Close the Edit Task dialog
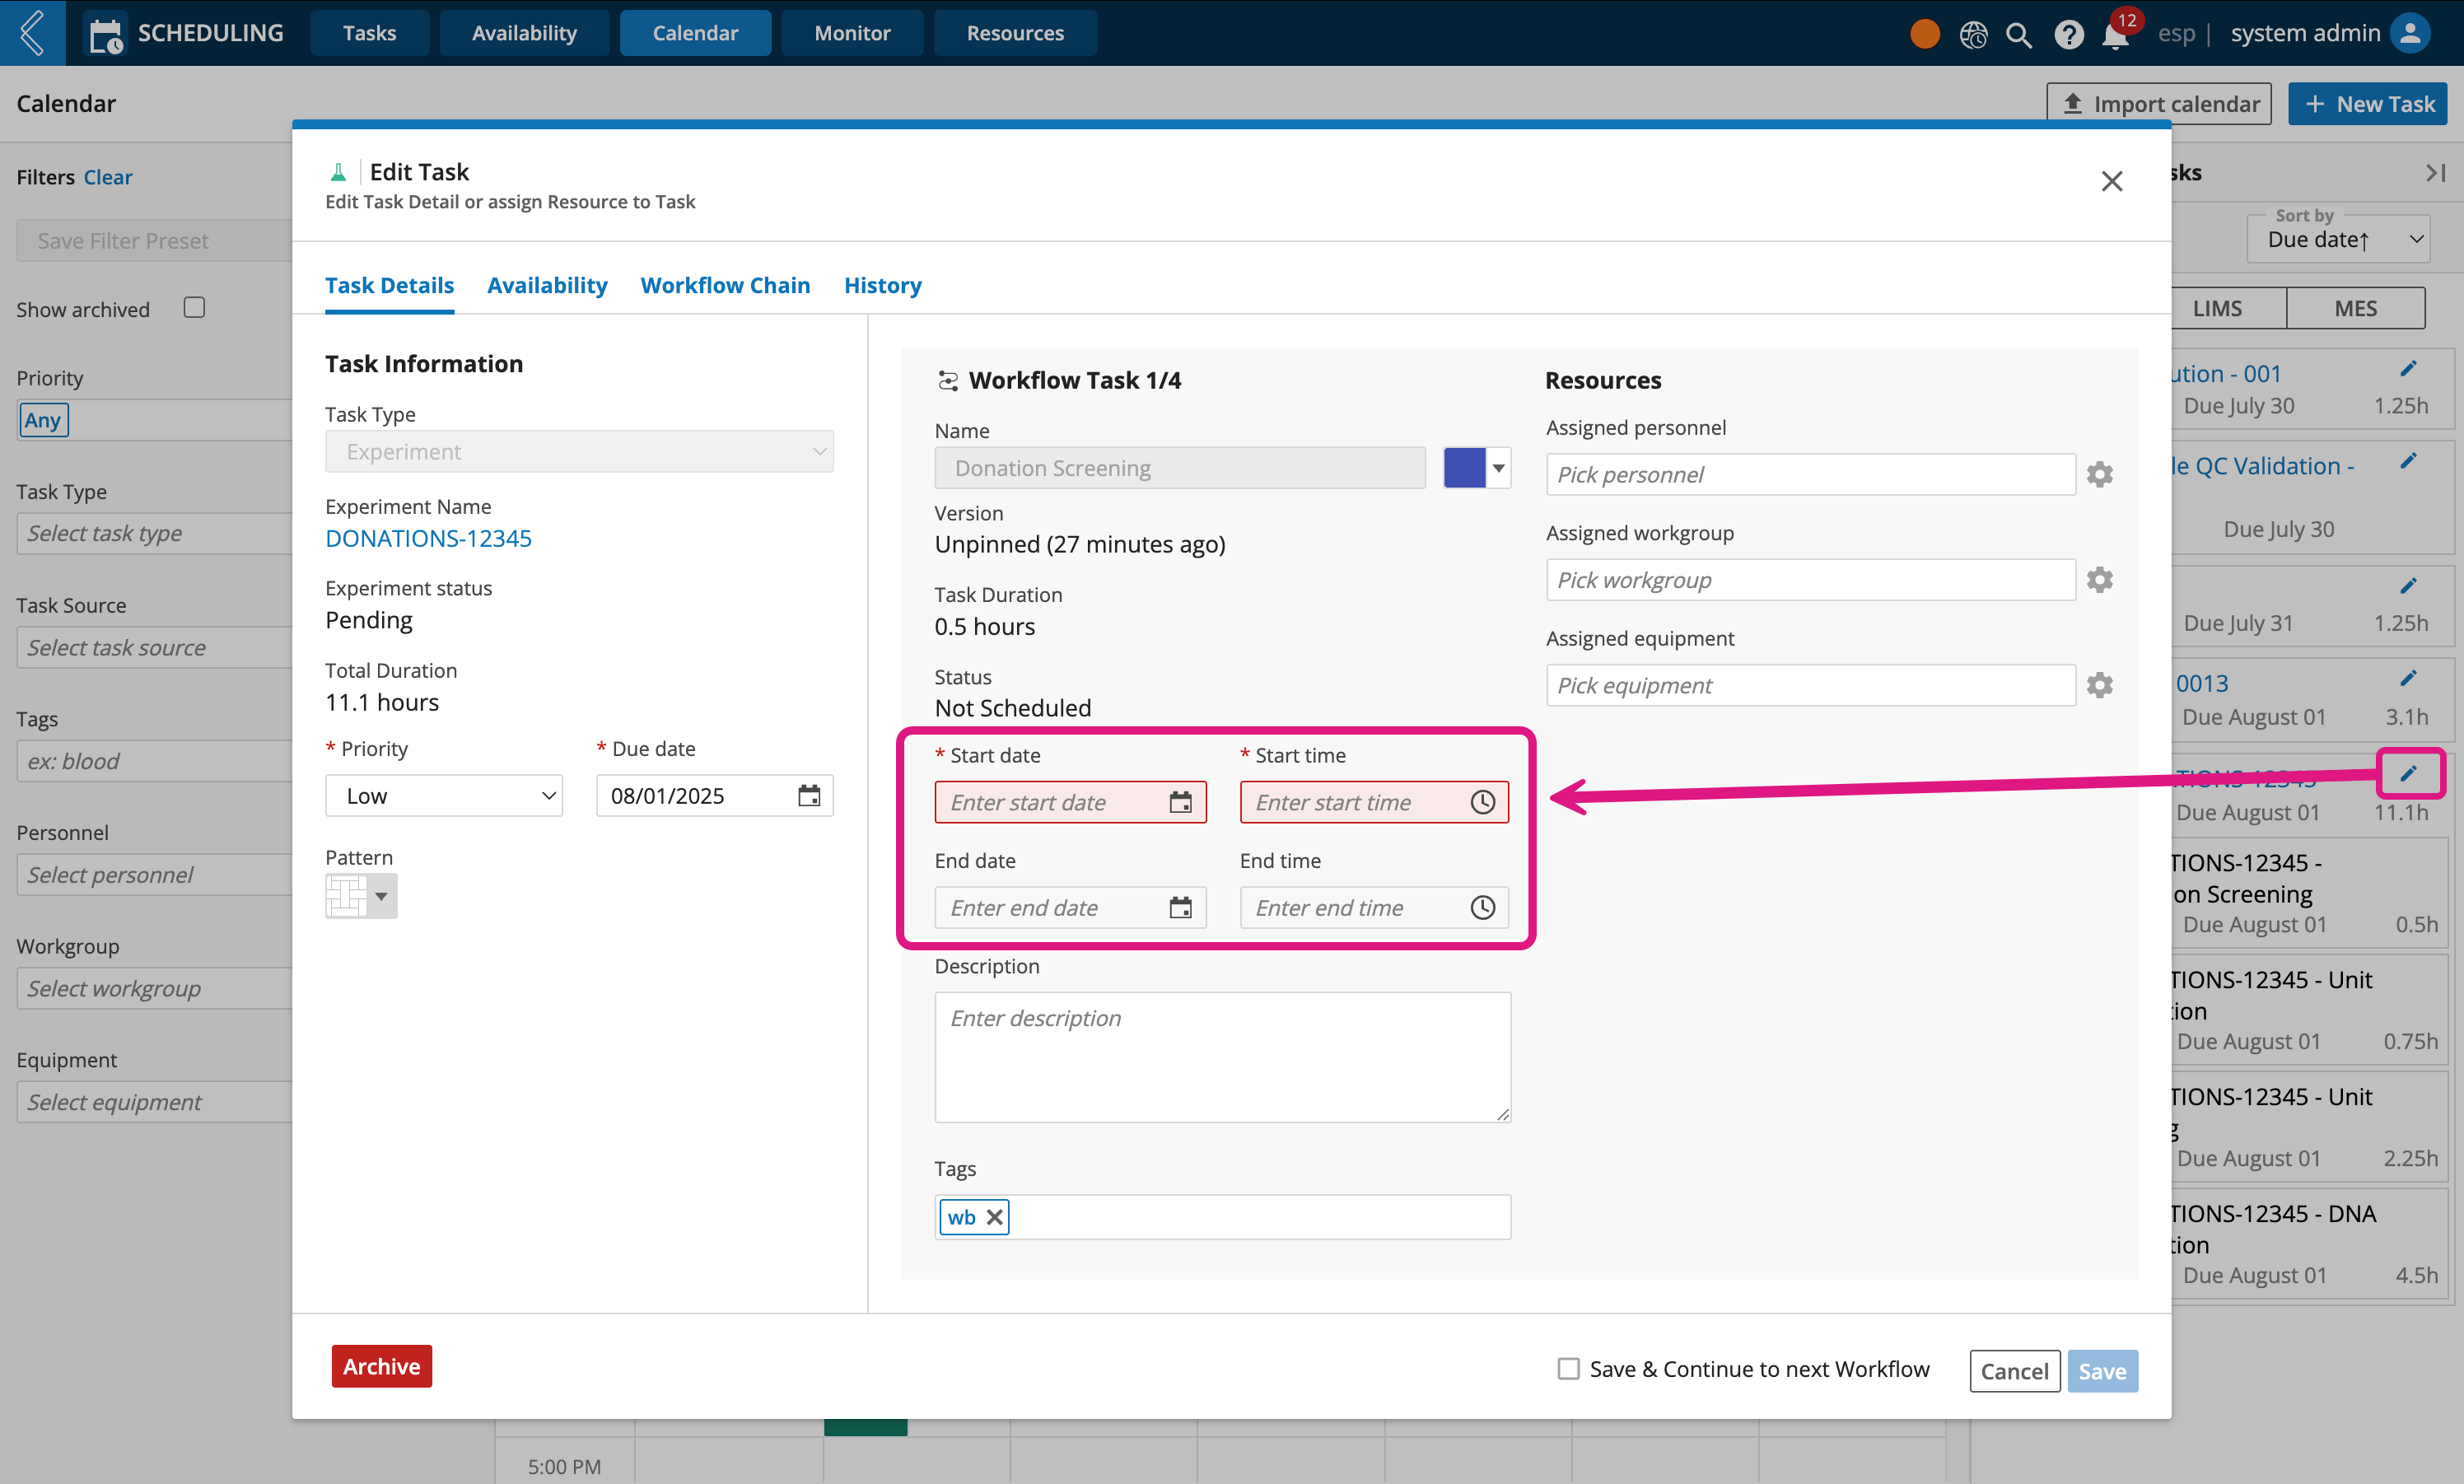 [x=2111, y=181]
